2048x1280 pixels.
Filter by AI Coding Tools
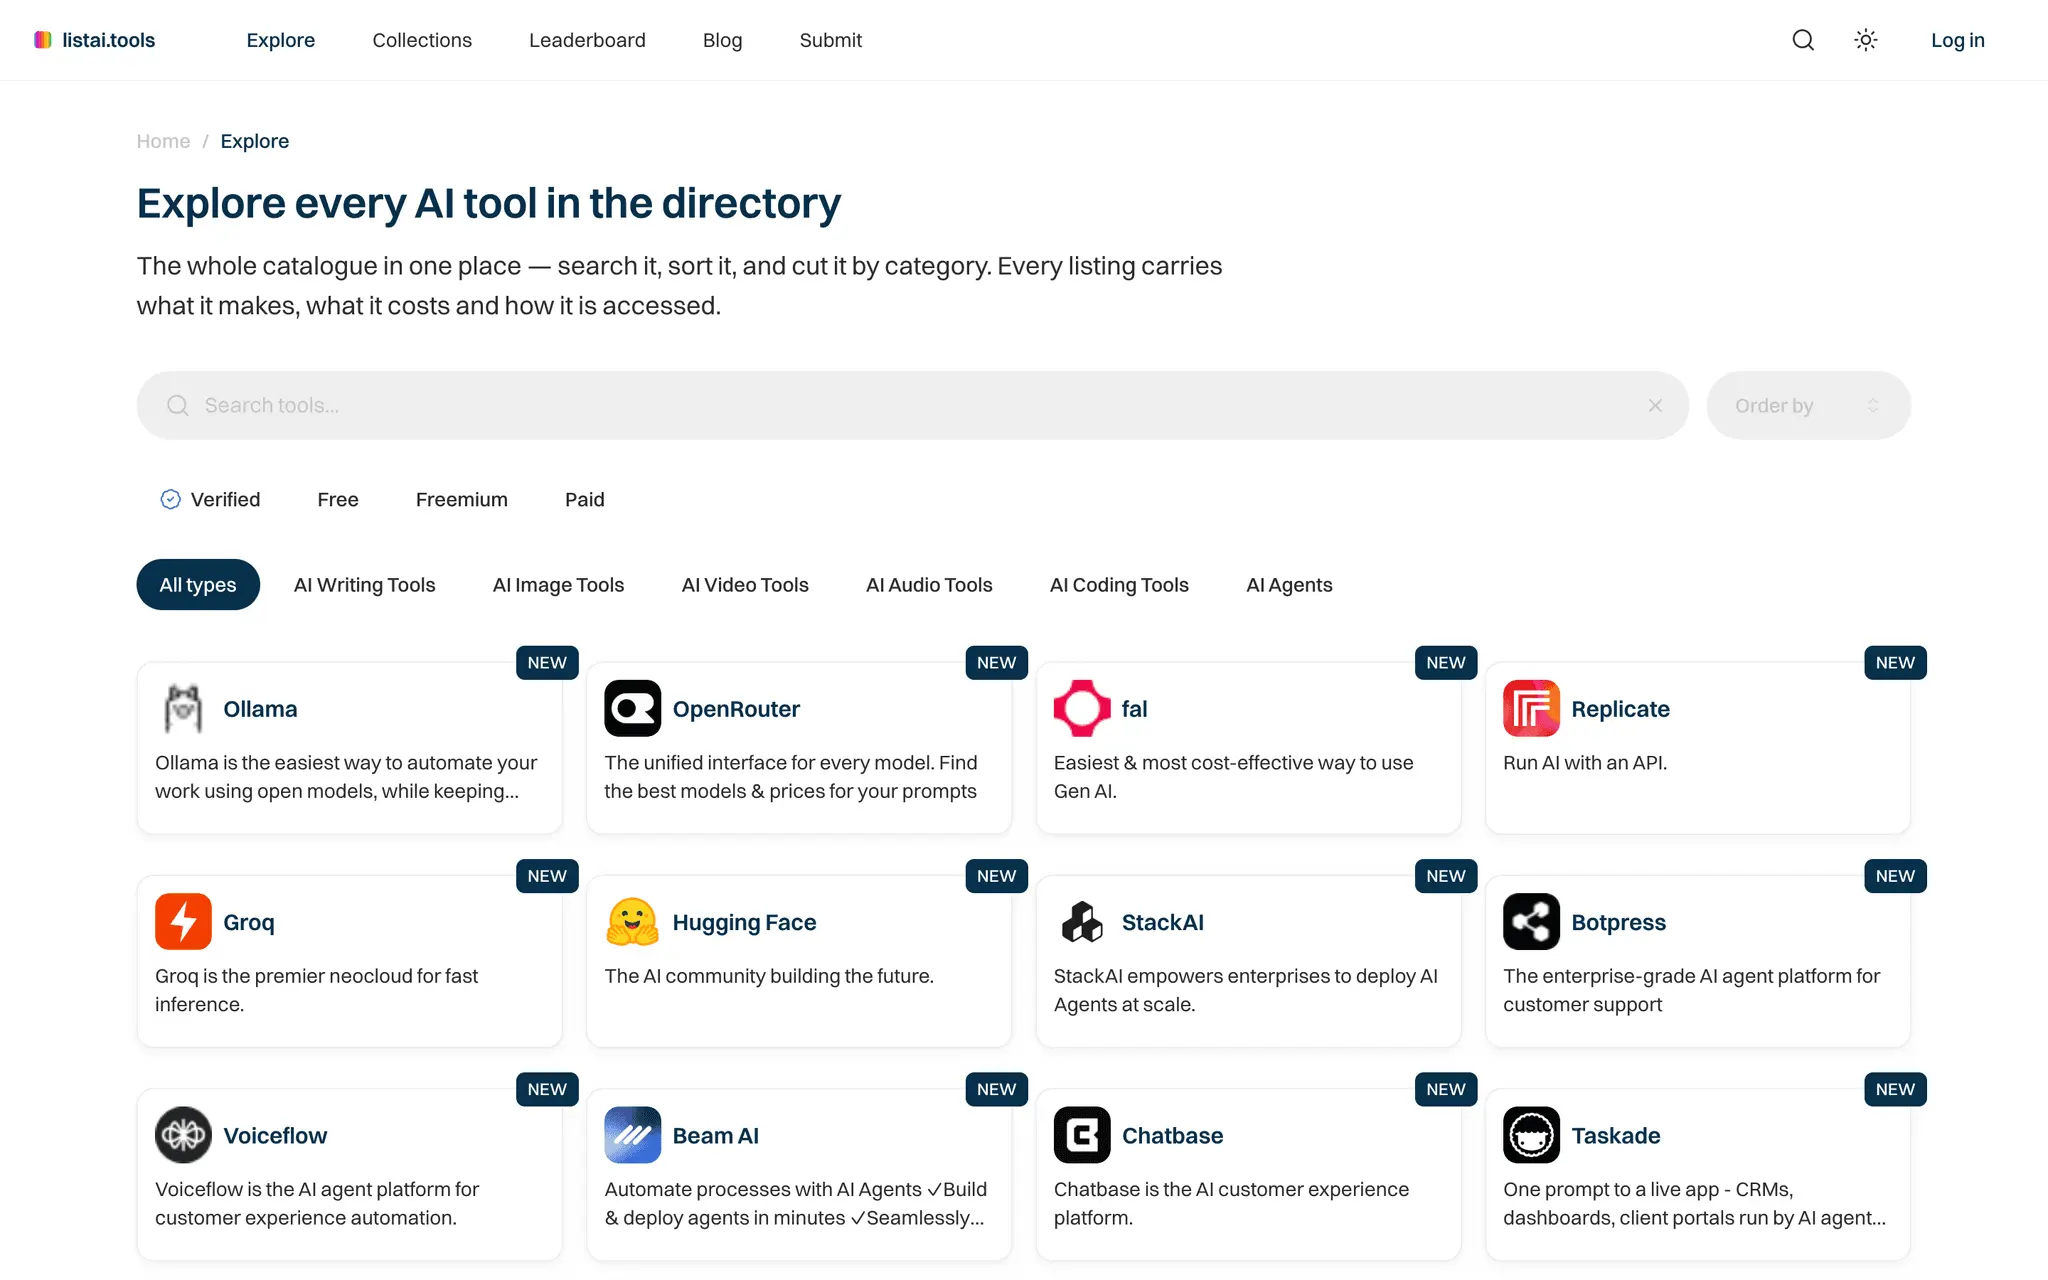click(1119, 585)
